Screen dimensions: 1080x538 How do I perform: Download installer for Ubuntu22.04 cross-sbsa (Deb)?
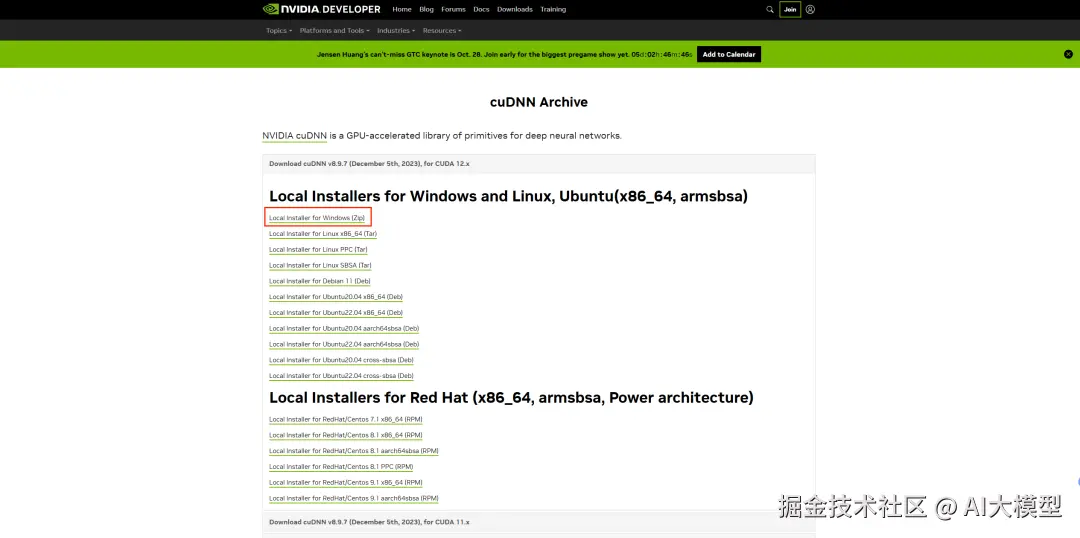pyautogui.click(x=342, y=376)
